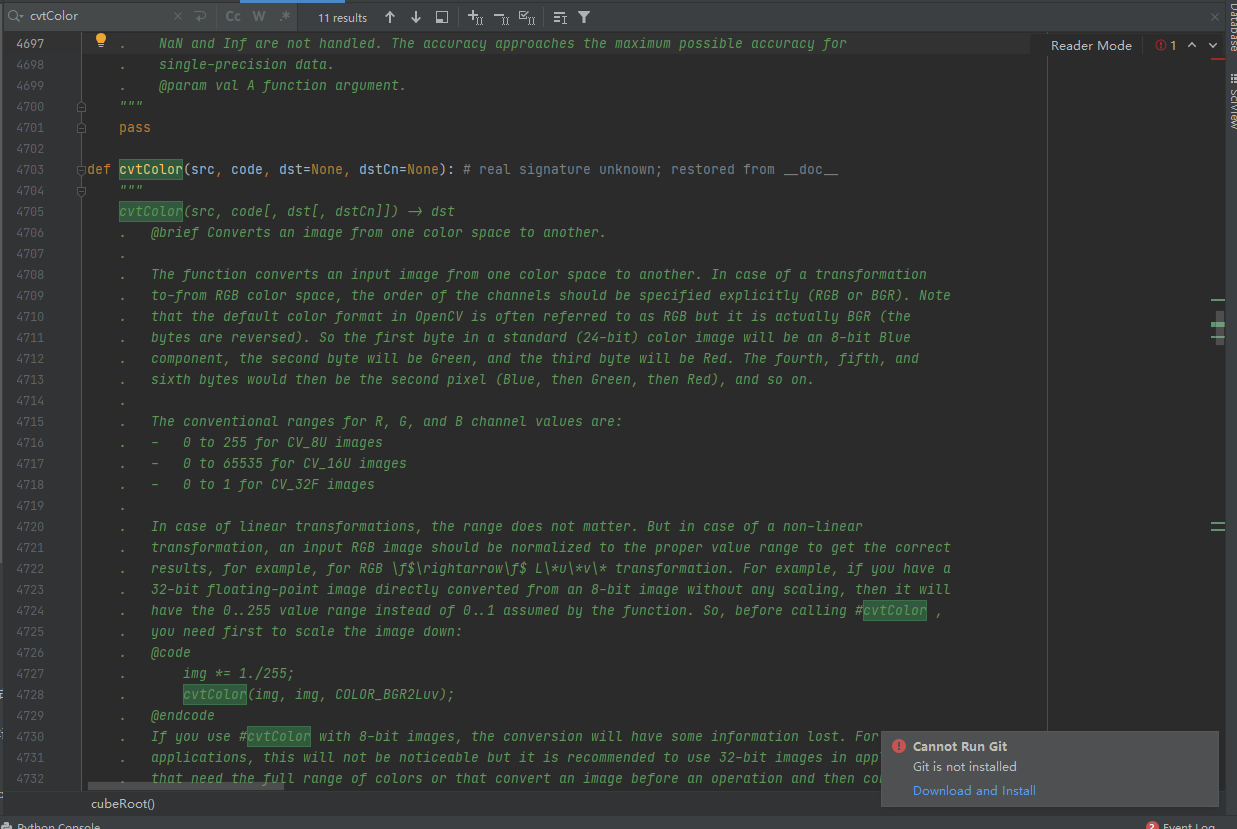Click the next occurrence down-arrow icon

(x=415, y=17)
